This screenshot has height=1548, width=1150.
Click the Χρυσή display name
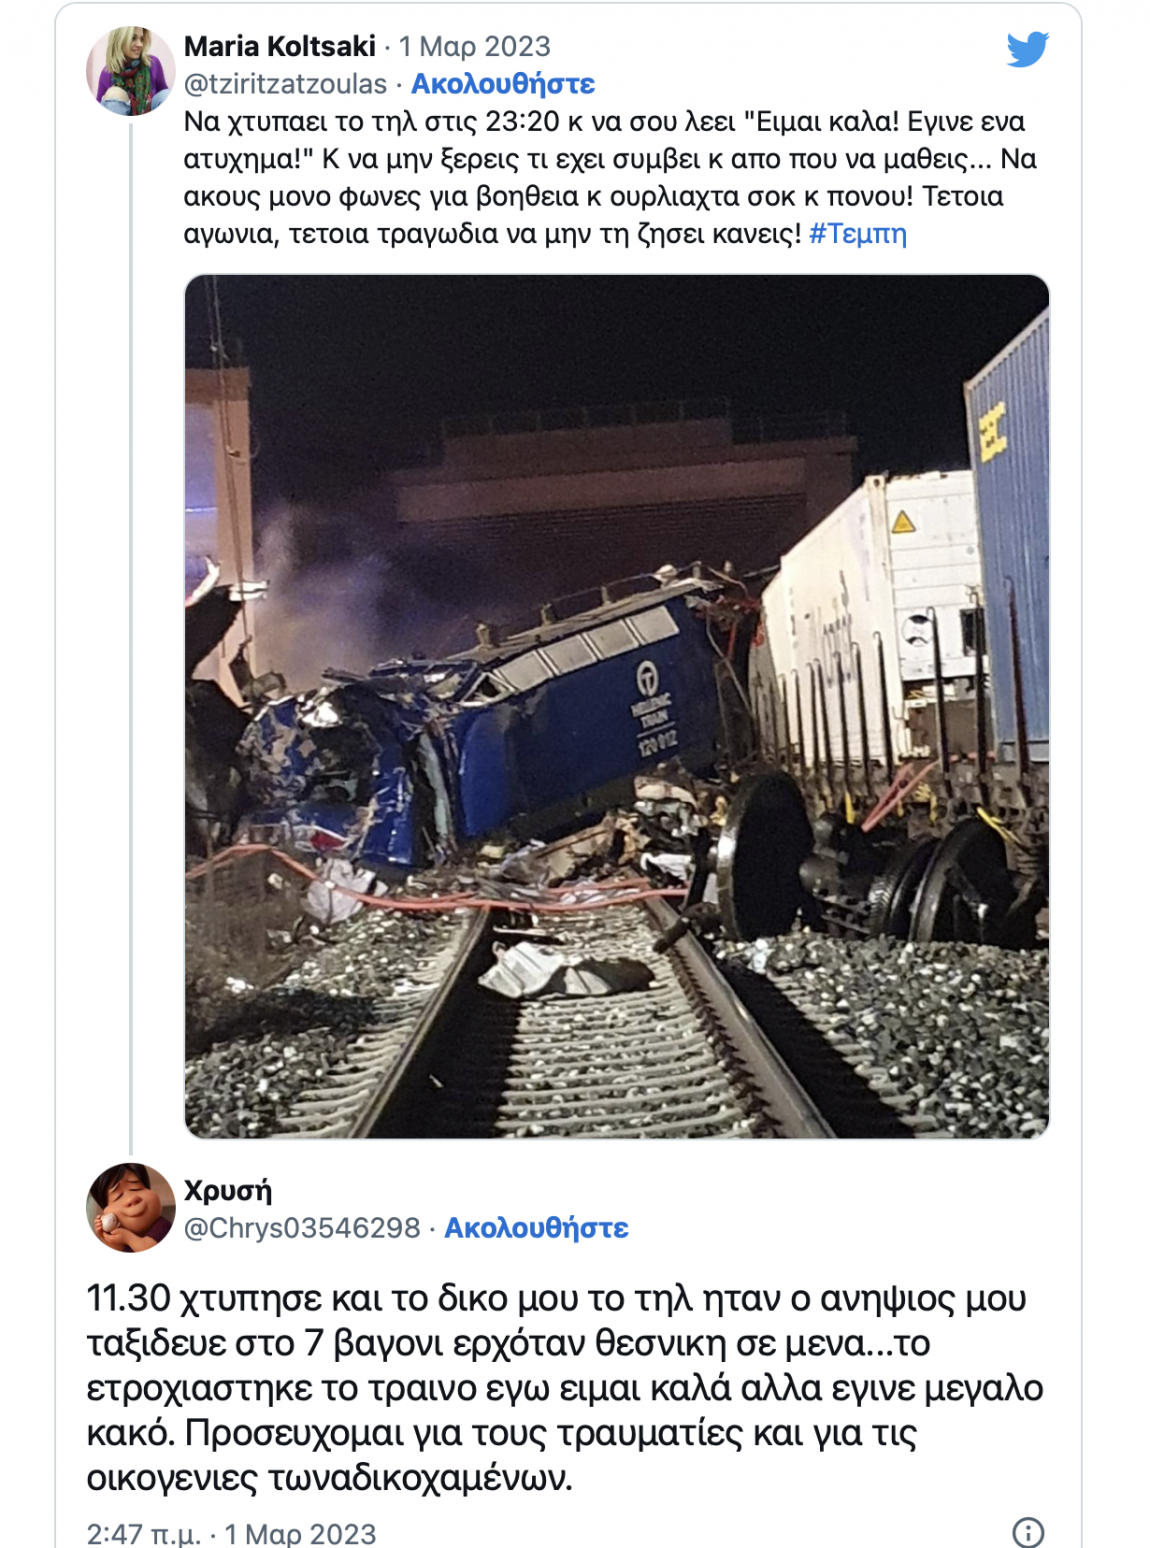click(x=228, y=1190)
